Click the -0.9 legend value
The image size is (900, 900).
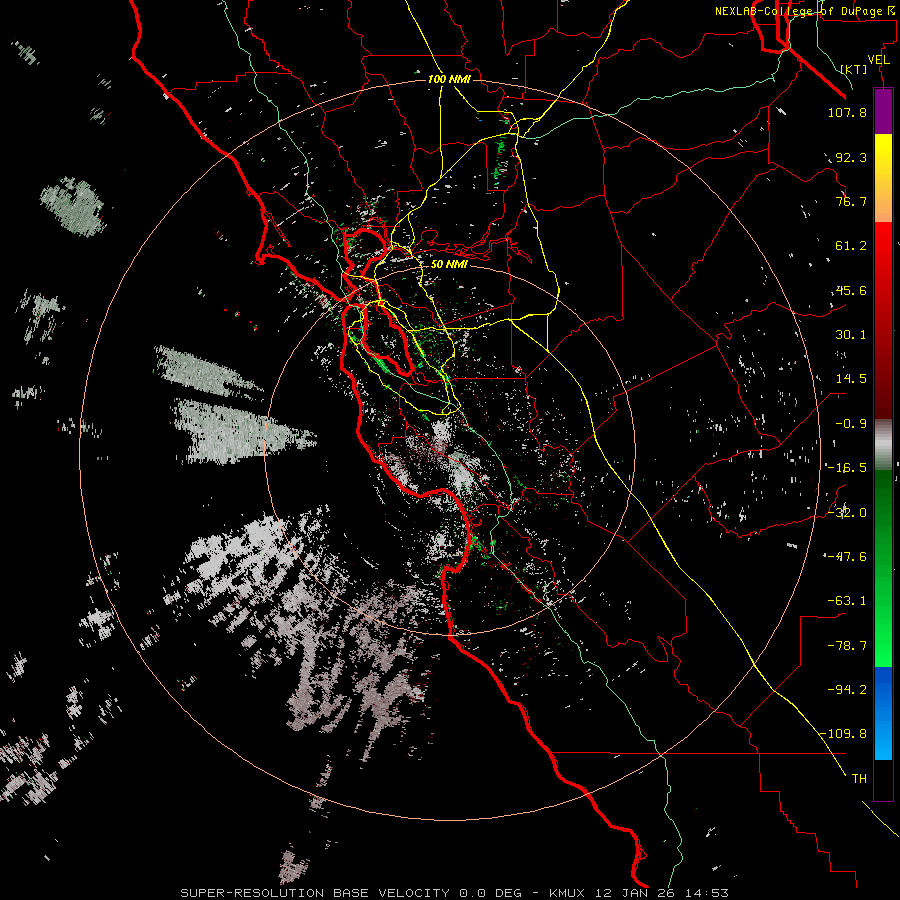click(851, 424)
